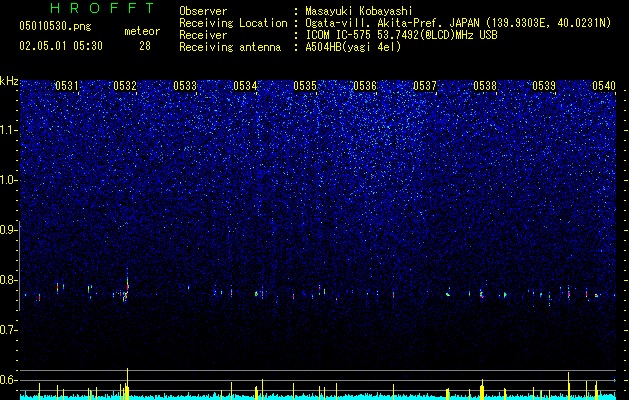
Task: Select the filename 05010530.png
Action: [x=55, y=26]
